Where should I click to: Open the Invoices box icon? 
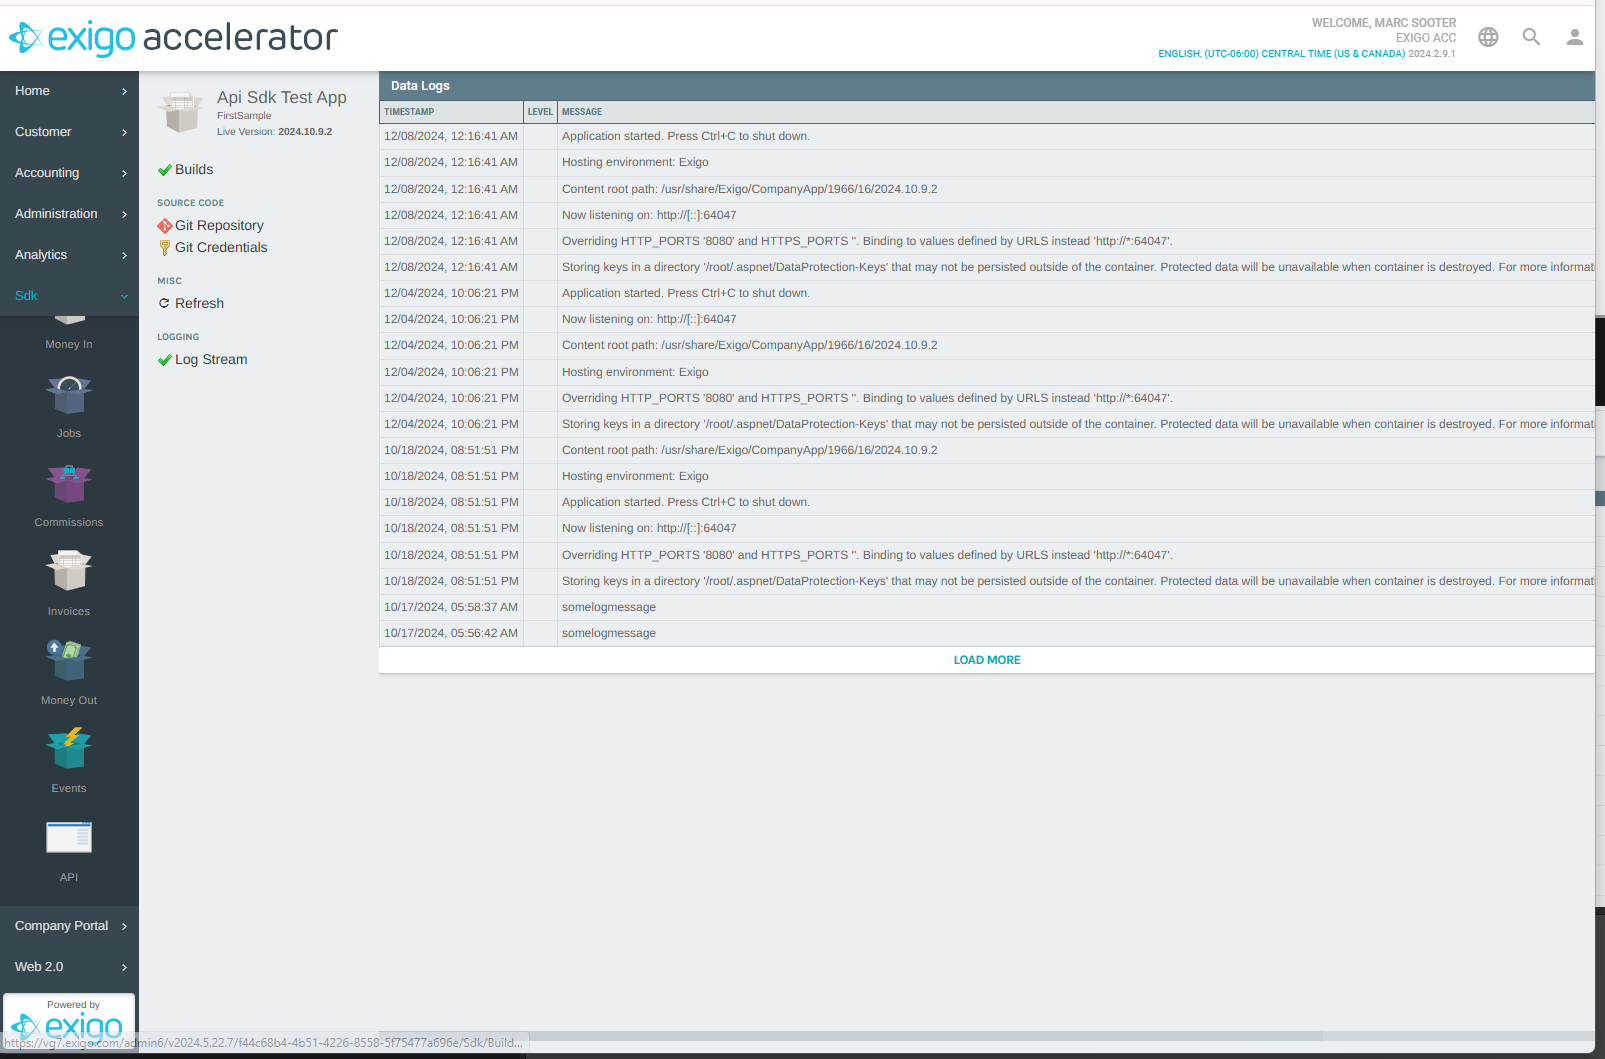pos(69,572)
